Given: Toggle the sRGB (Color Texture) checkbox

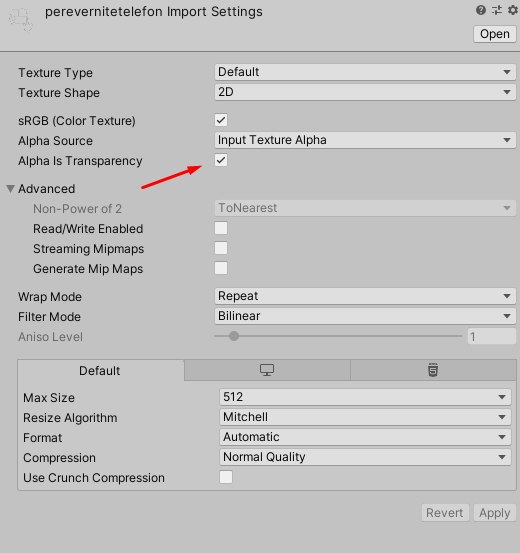Looking at the screenshot, I should [x=221, y=120].
